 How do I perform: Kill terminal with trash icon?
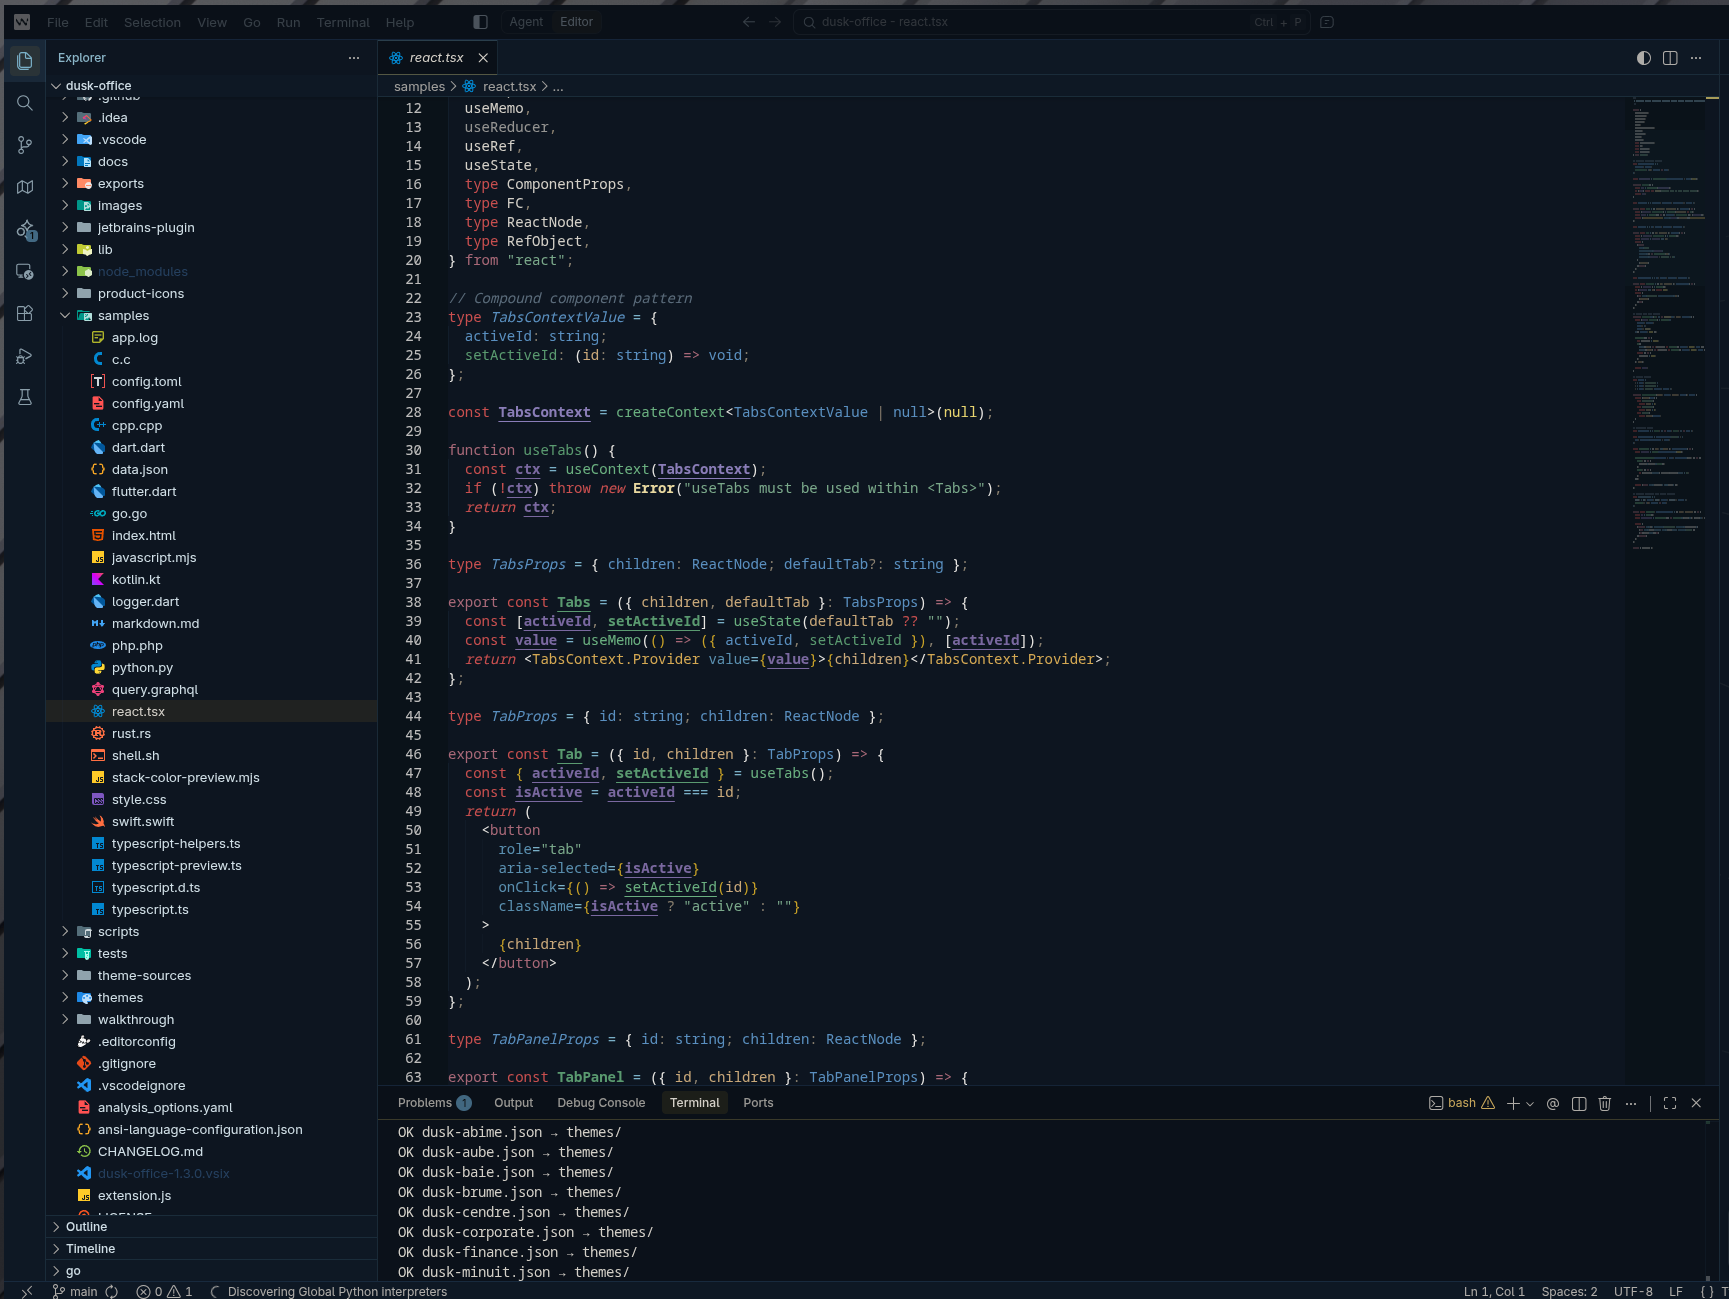click(x=1605, y=1103)
